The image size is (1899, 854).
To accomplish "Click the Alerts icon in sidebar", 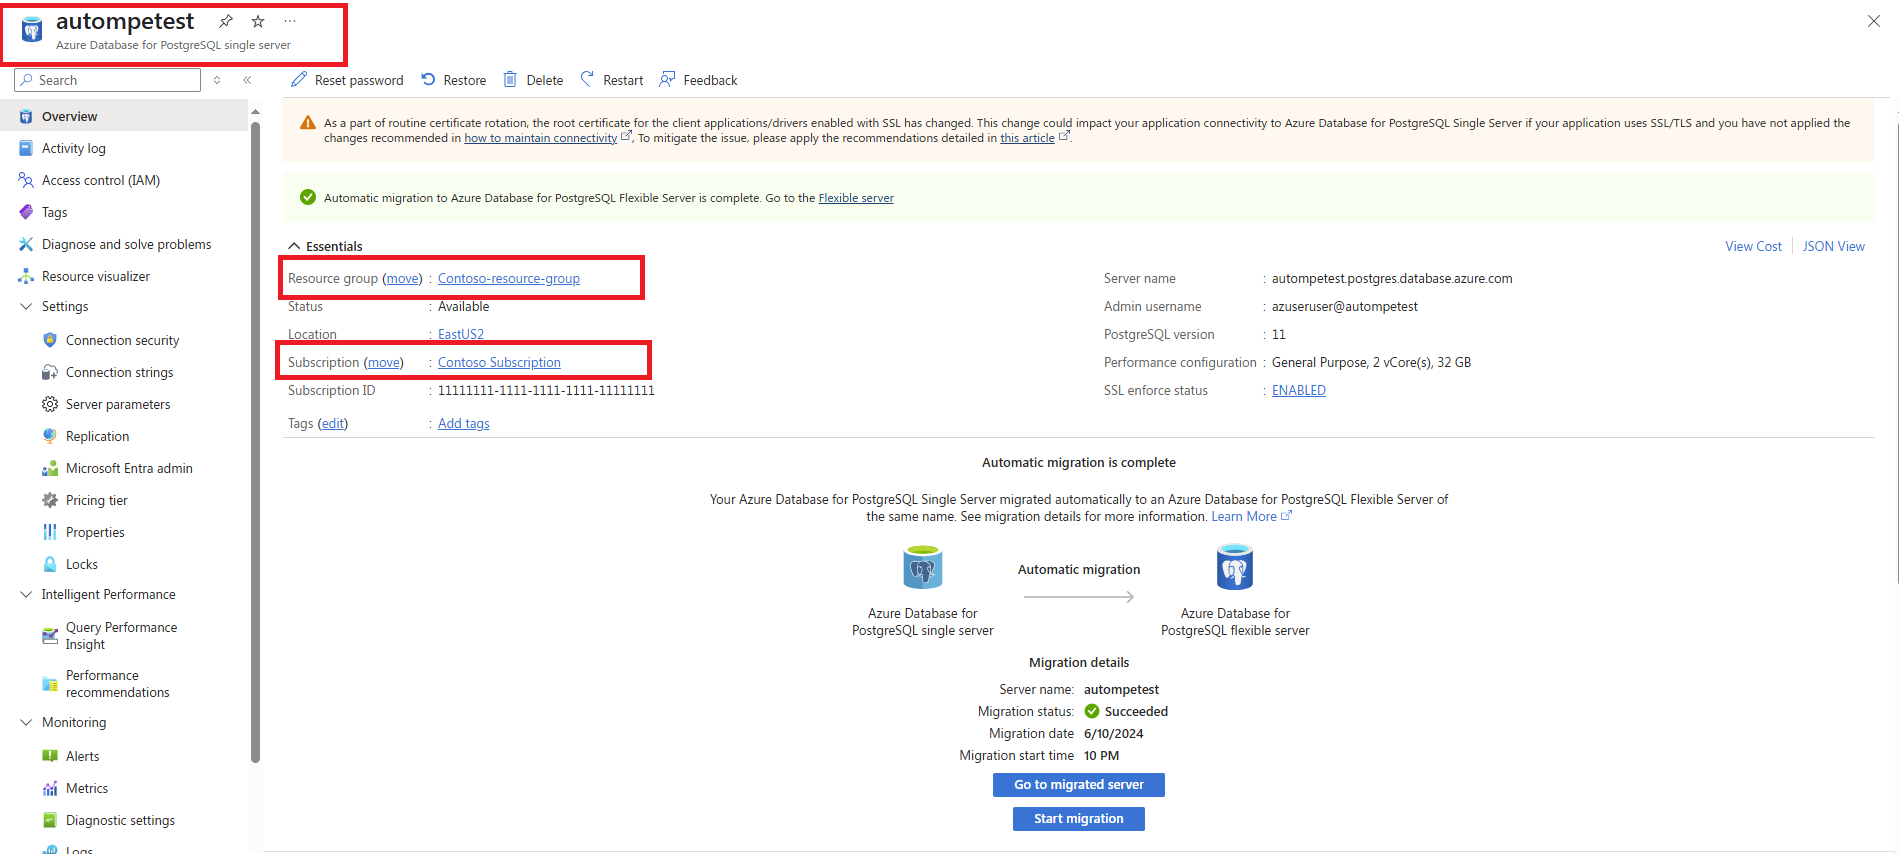I will tap(50, 756).
